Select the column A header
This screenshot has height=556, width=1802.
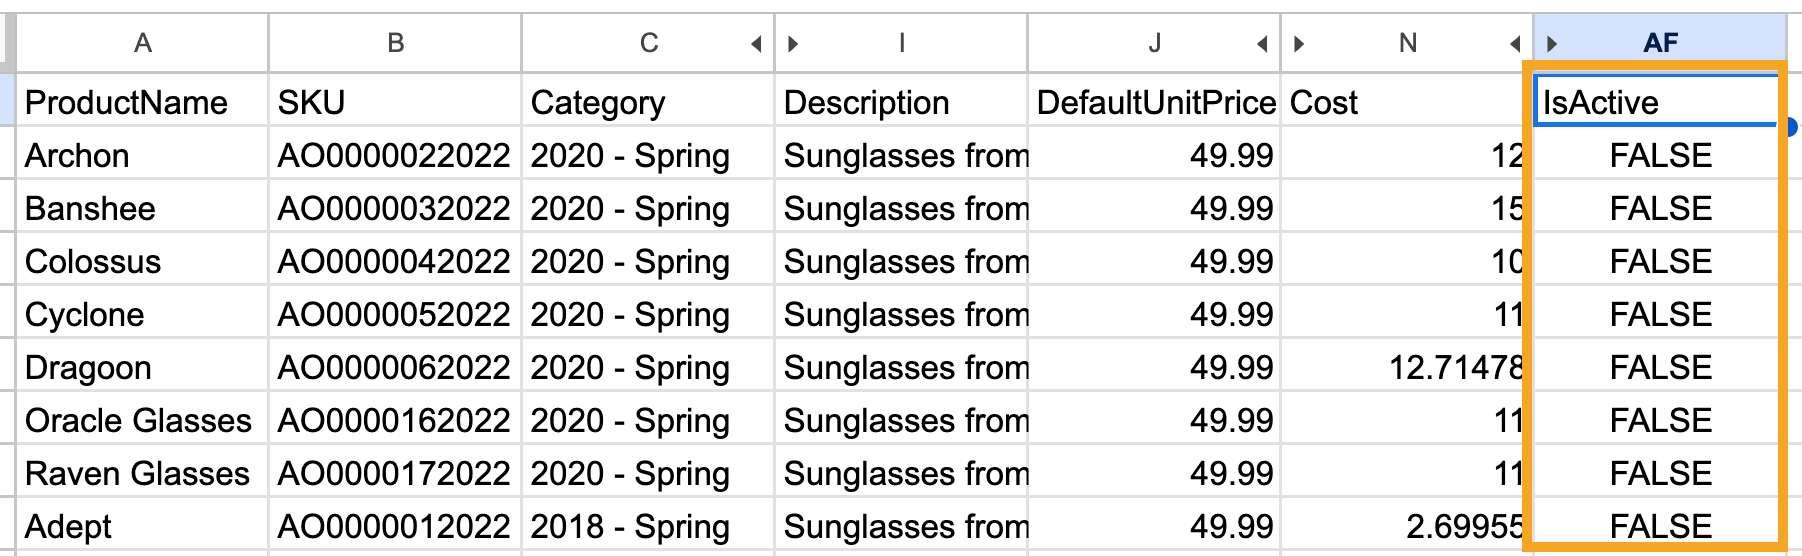click(142, 43)
